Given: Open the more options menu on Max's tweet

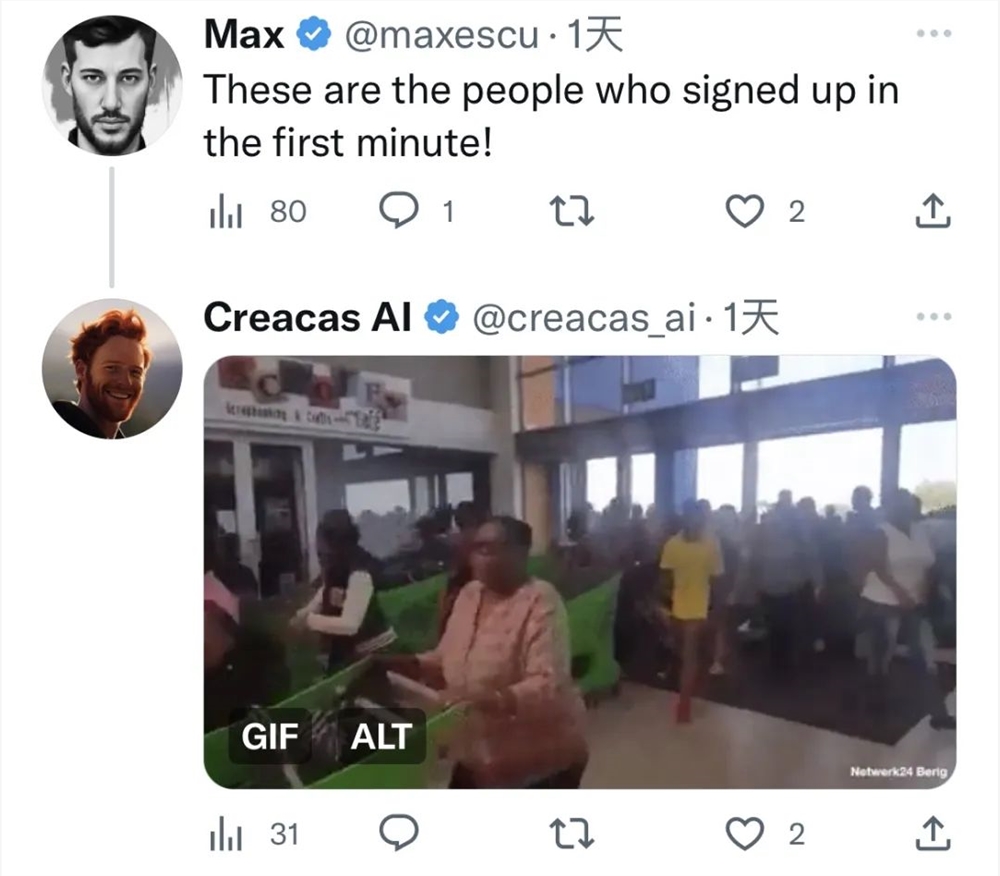Looking at the screenshot, I should coord(934,33).
